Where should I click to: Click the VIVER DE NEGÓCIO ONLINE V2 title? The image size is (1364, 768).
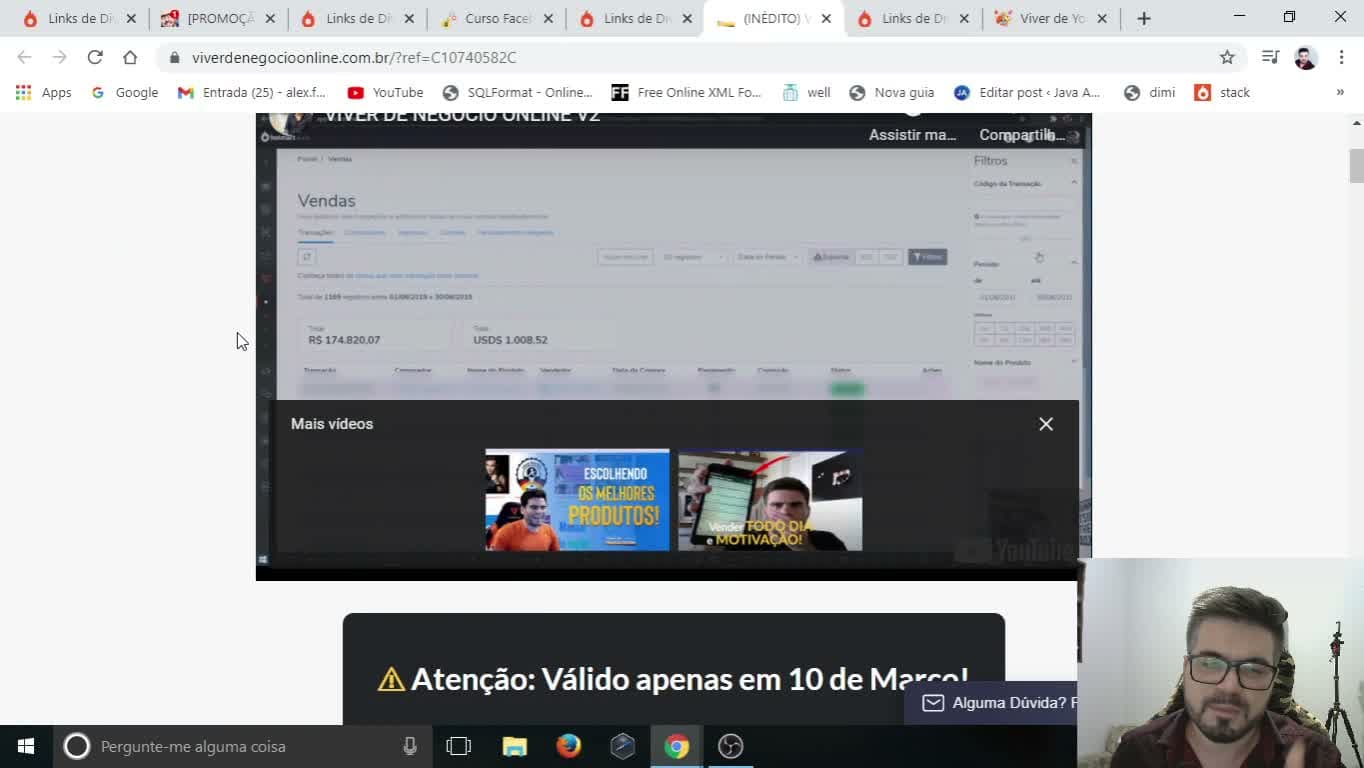pyautogui.click(x=462, y=116)
